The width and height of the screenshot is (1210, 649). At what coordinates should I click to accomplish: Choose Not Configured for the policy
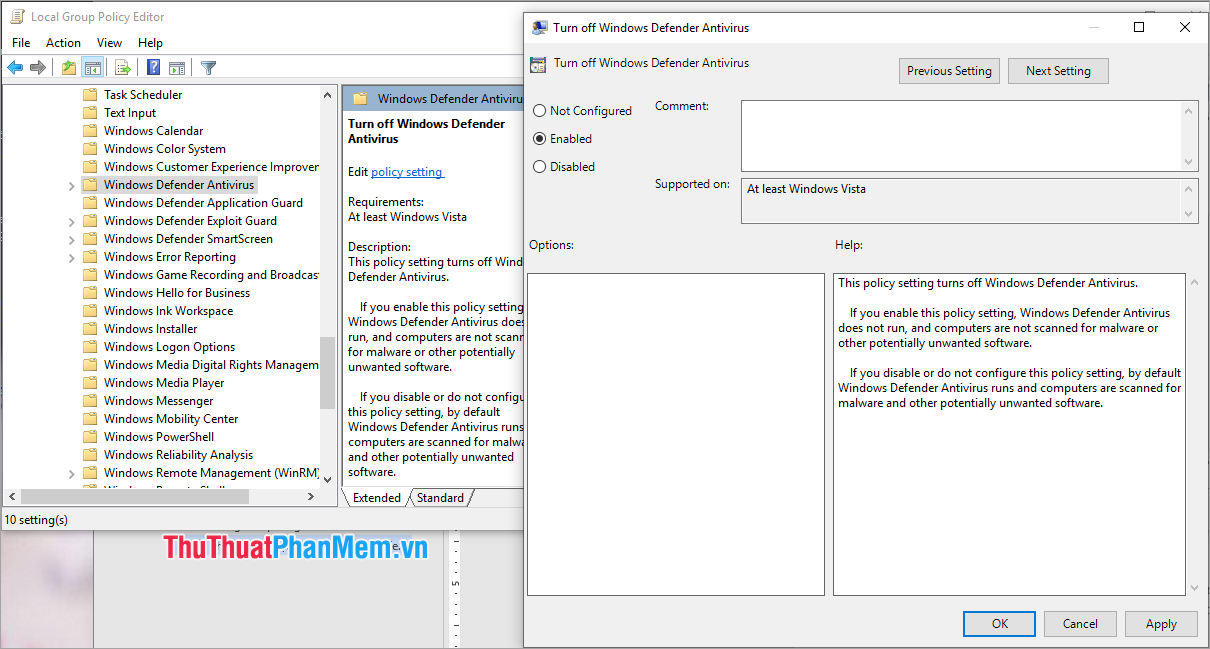coord(540,110)
